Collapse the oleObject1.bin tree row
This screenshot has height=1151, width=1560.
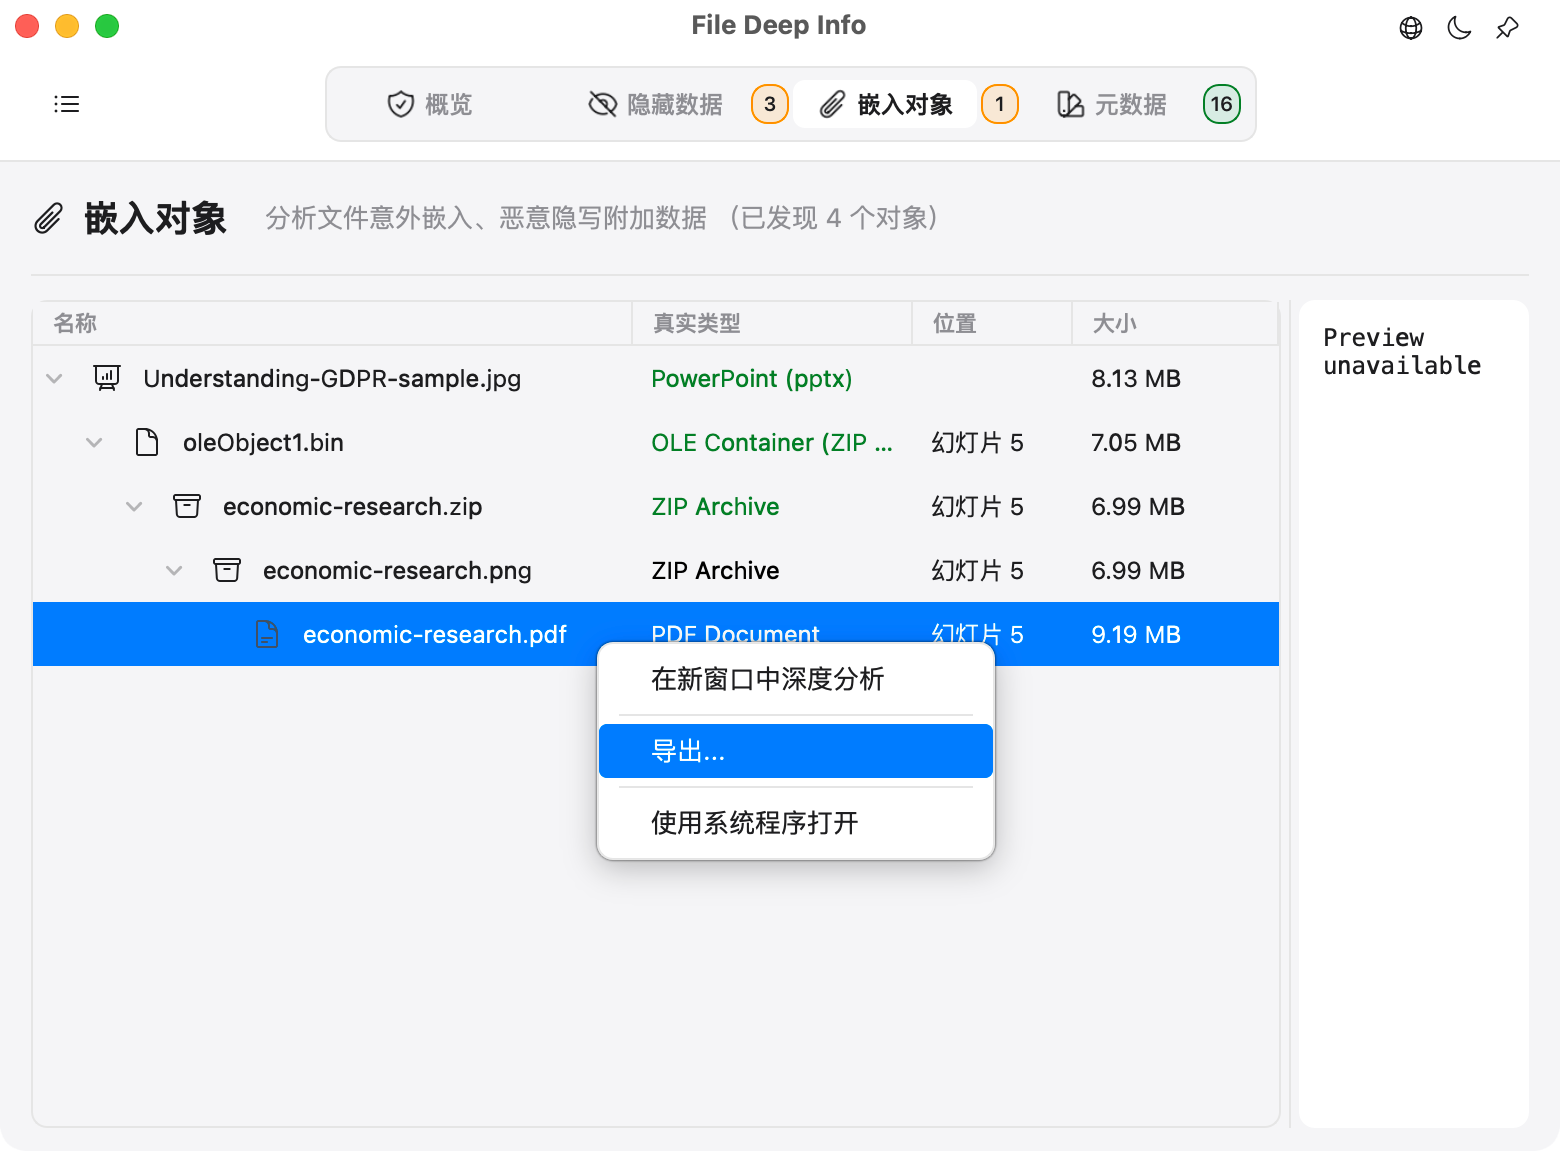click(x=95, y=443)
